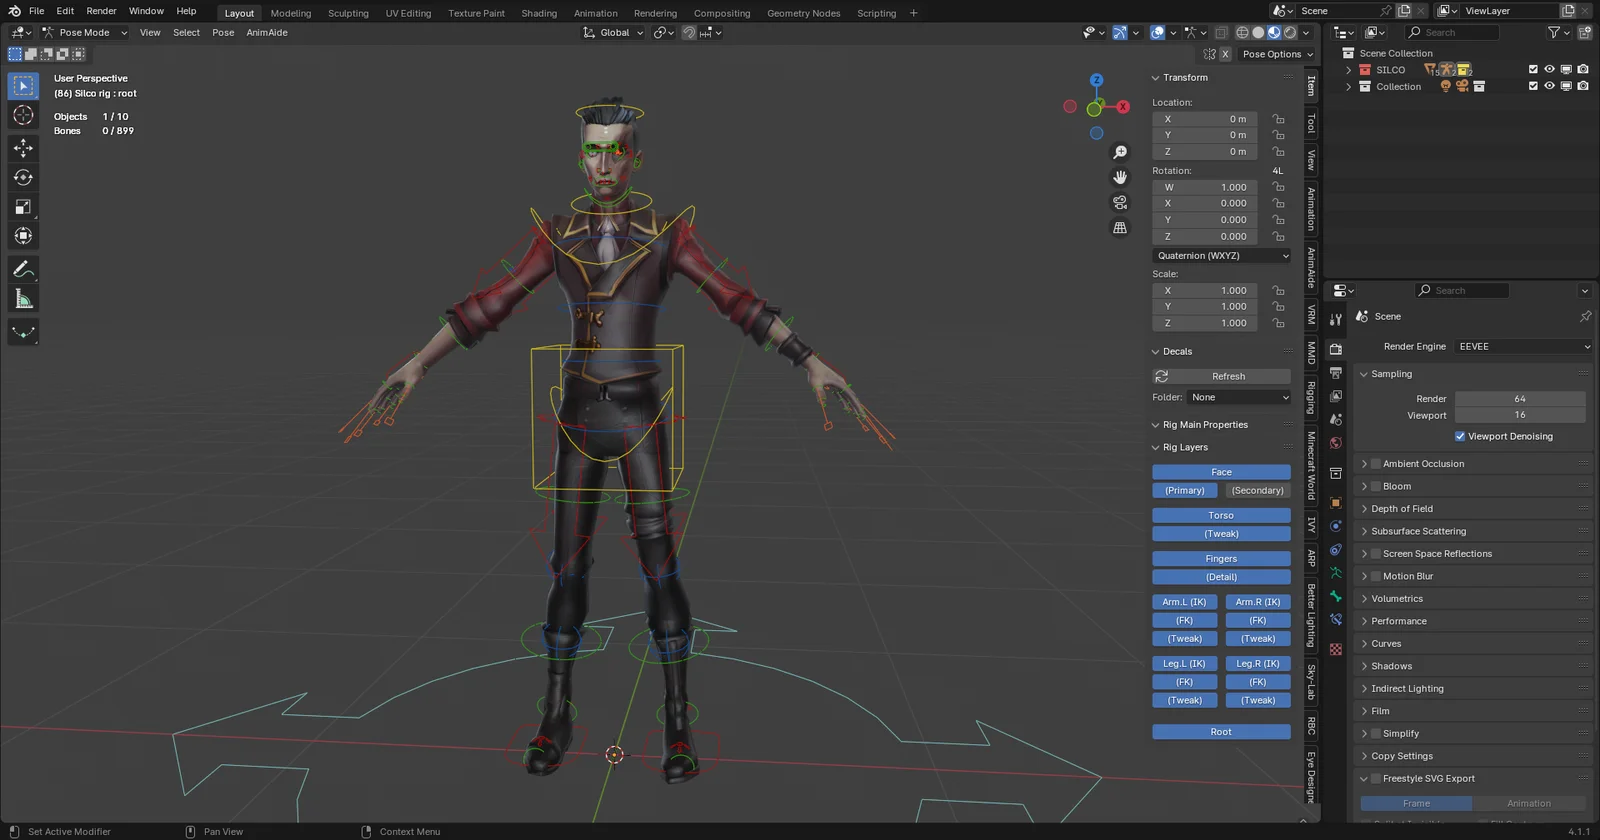Switch orthographic/perspective grid icon

[1120, 228]
